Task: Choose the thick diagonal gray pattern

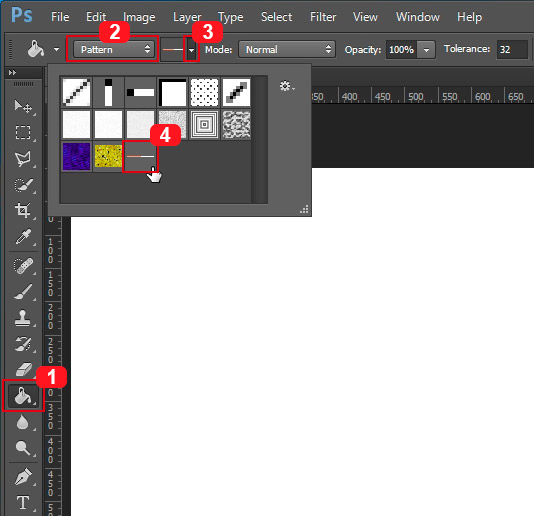Action: click(236, 92)
